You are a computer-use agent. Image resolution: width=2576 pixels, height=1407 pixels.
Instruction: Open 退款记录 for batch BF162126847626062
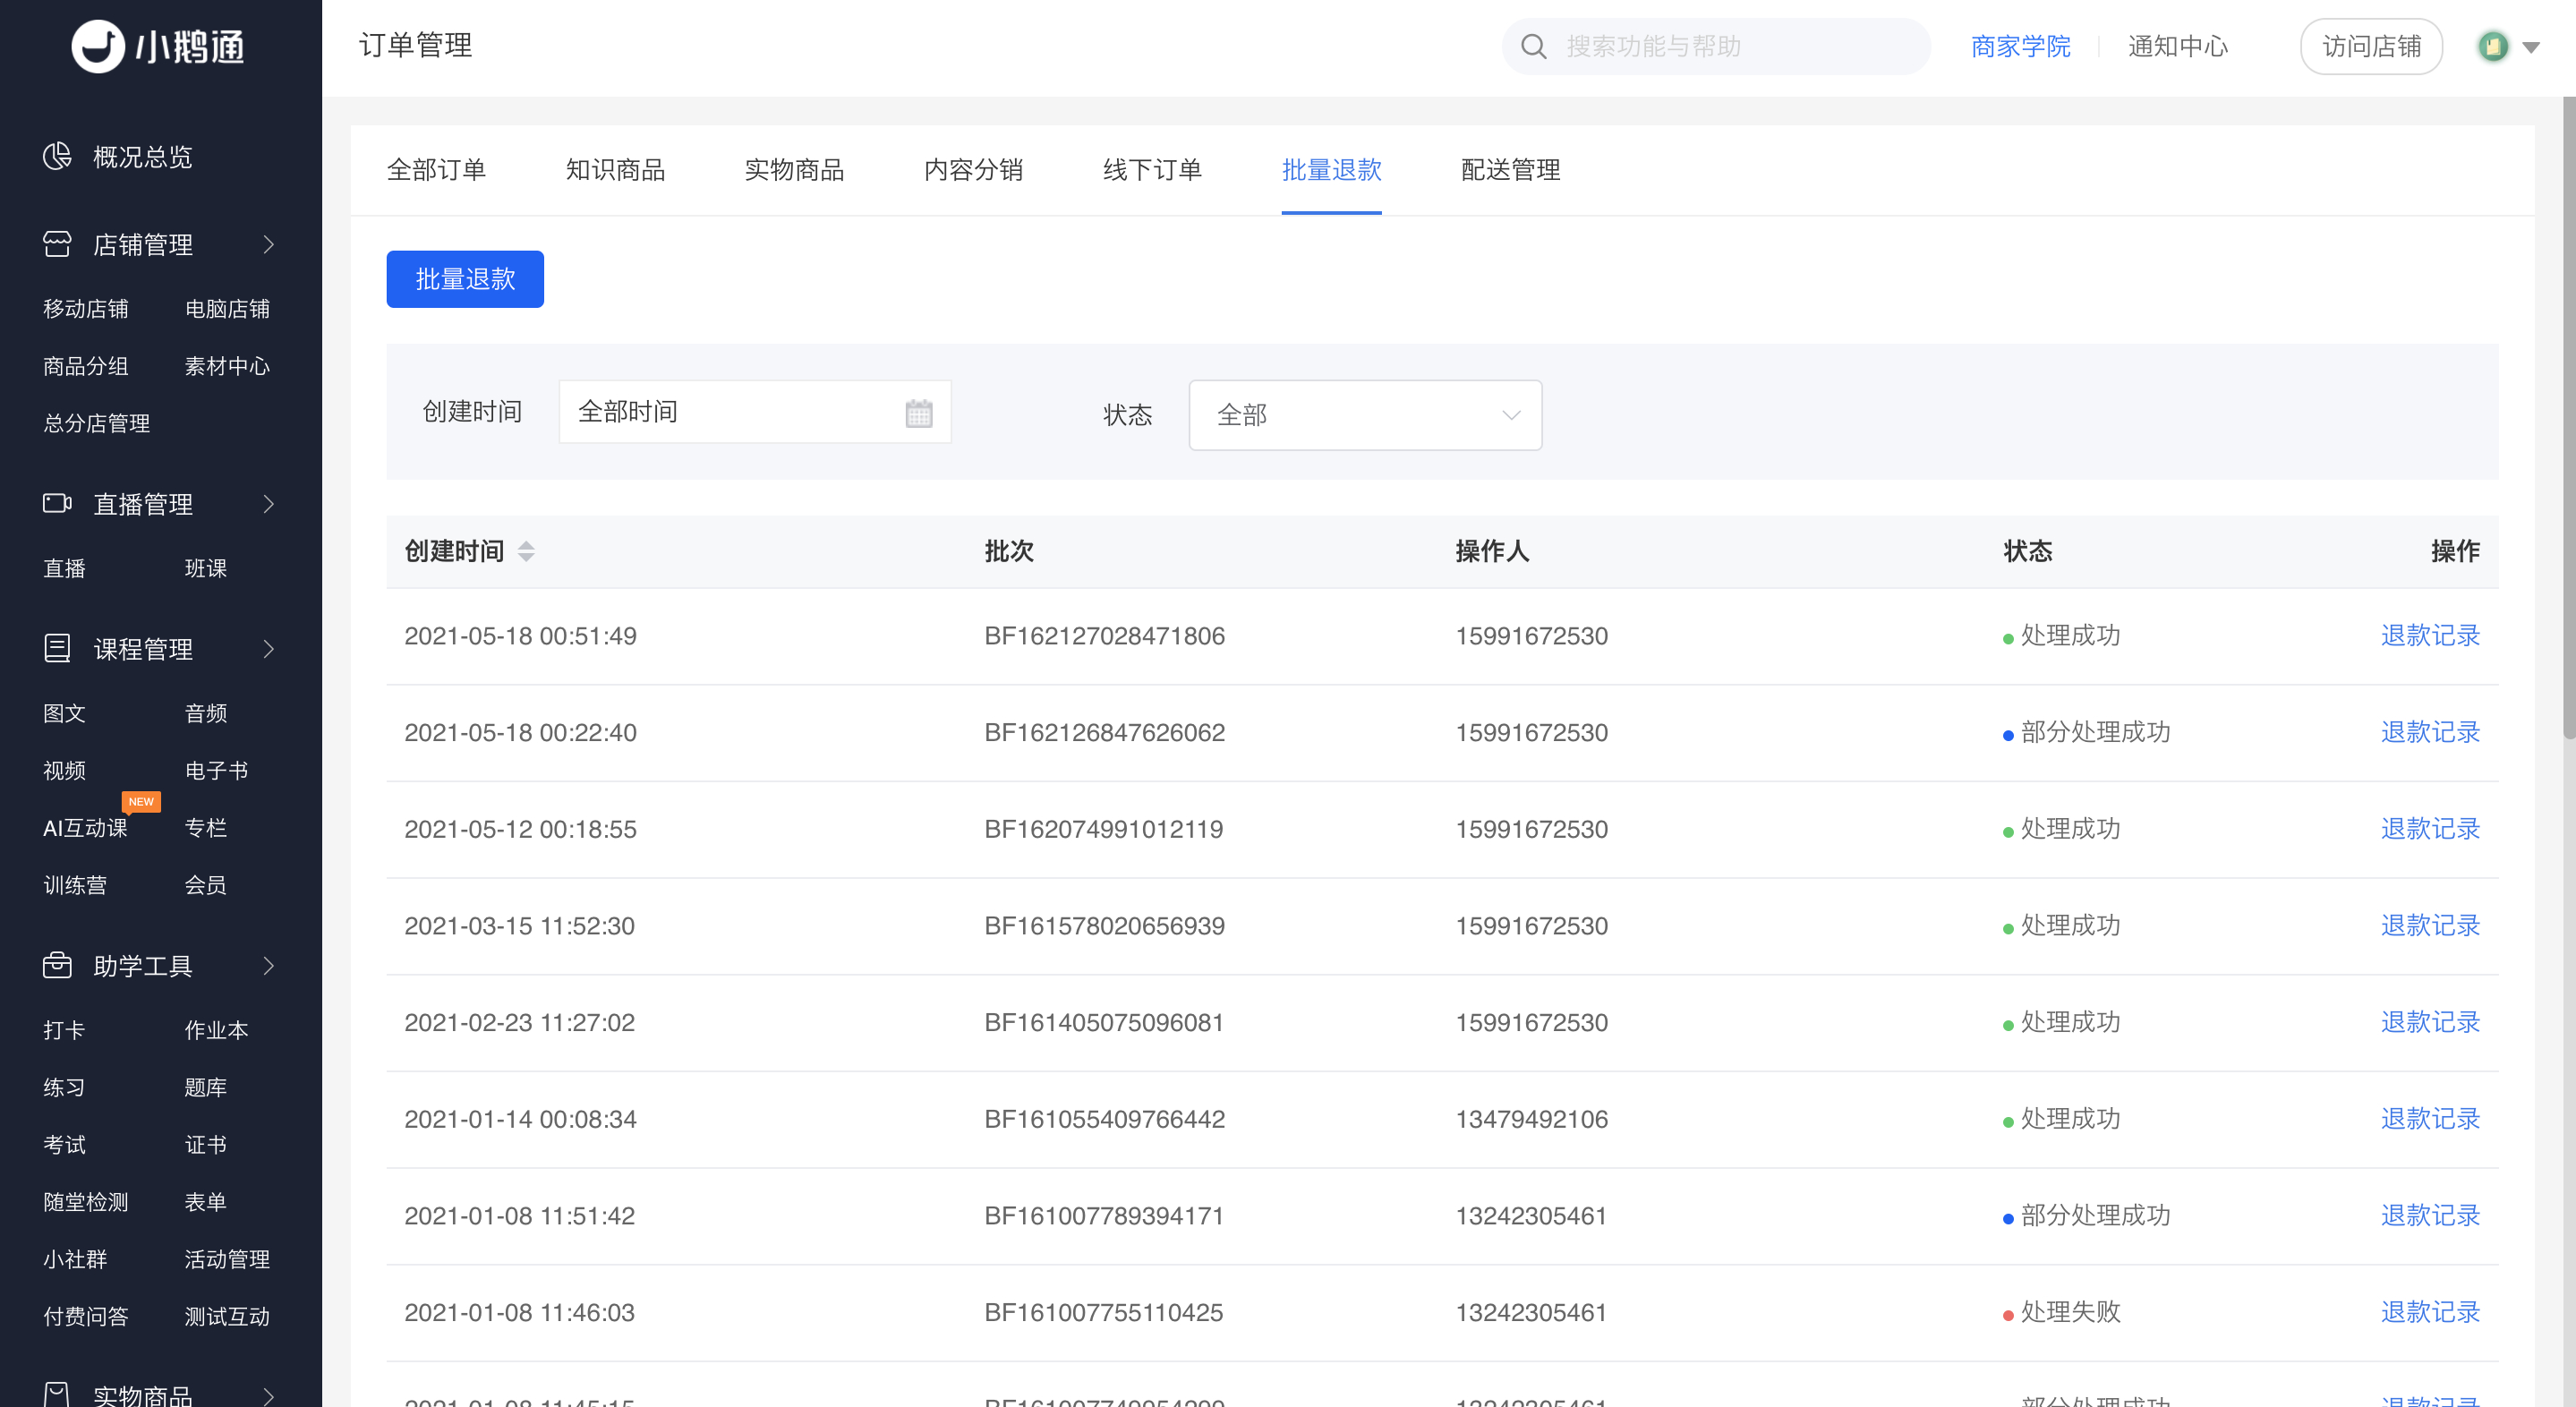point(2430,732)
